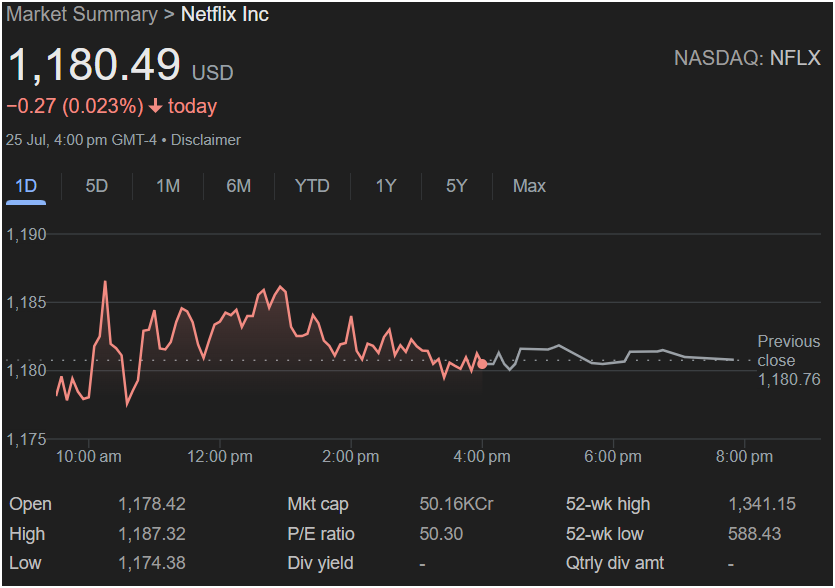835x588 pixels.
Task: Switch chart to YTD range
Action: click(x=312, y=186)
